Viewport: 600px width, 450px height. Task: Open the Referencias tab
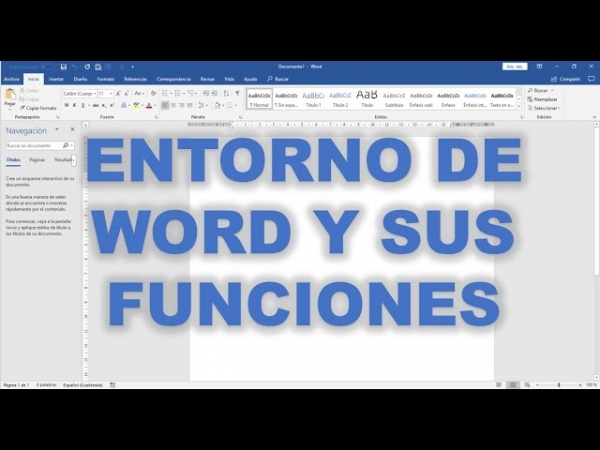(135, 79)
